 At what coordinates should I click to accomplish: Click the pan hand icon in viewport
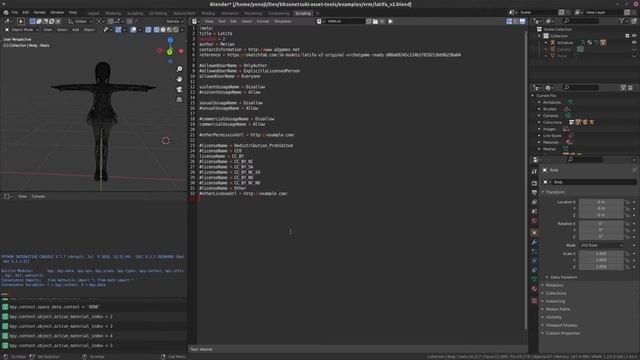click(179, 79)
